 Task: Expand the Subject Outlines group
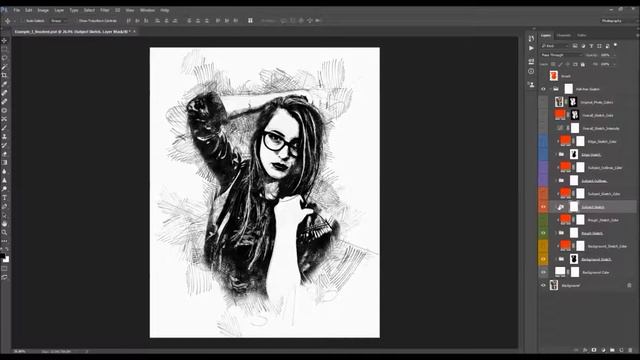pos(556,180)
